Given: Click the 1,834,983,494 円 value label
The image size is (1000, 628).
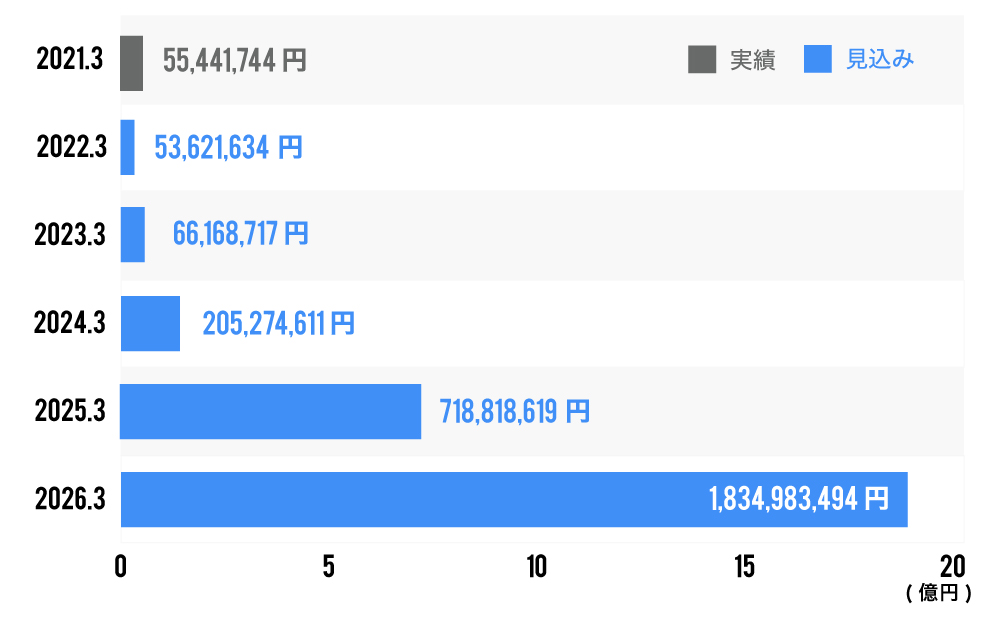Looking at the screenshot, I should pyautogui.click(x=798, y=499).
